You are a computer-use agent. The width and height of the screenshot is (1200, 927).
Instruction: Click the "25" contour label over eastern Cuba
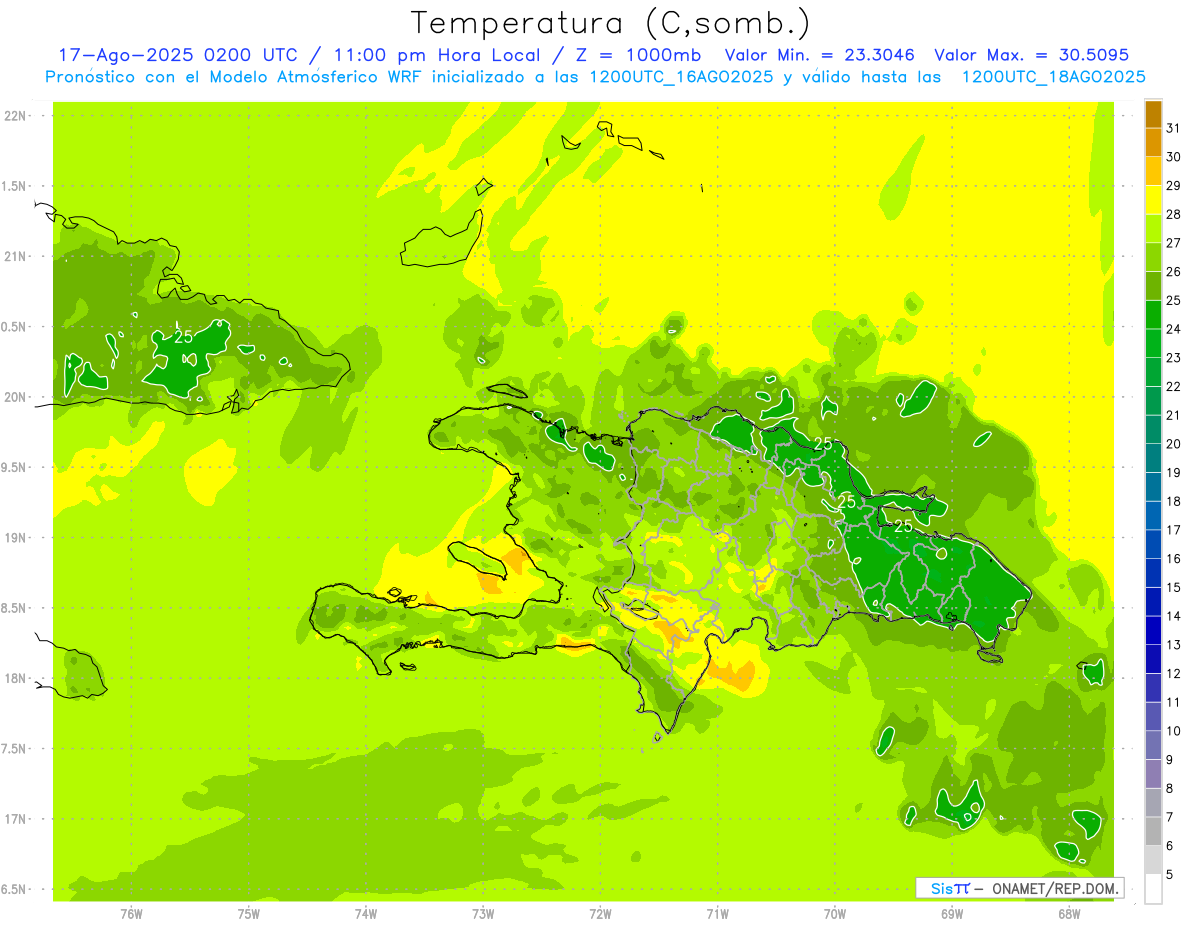click(x=183, y=337)
